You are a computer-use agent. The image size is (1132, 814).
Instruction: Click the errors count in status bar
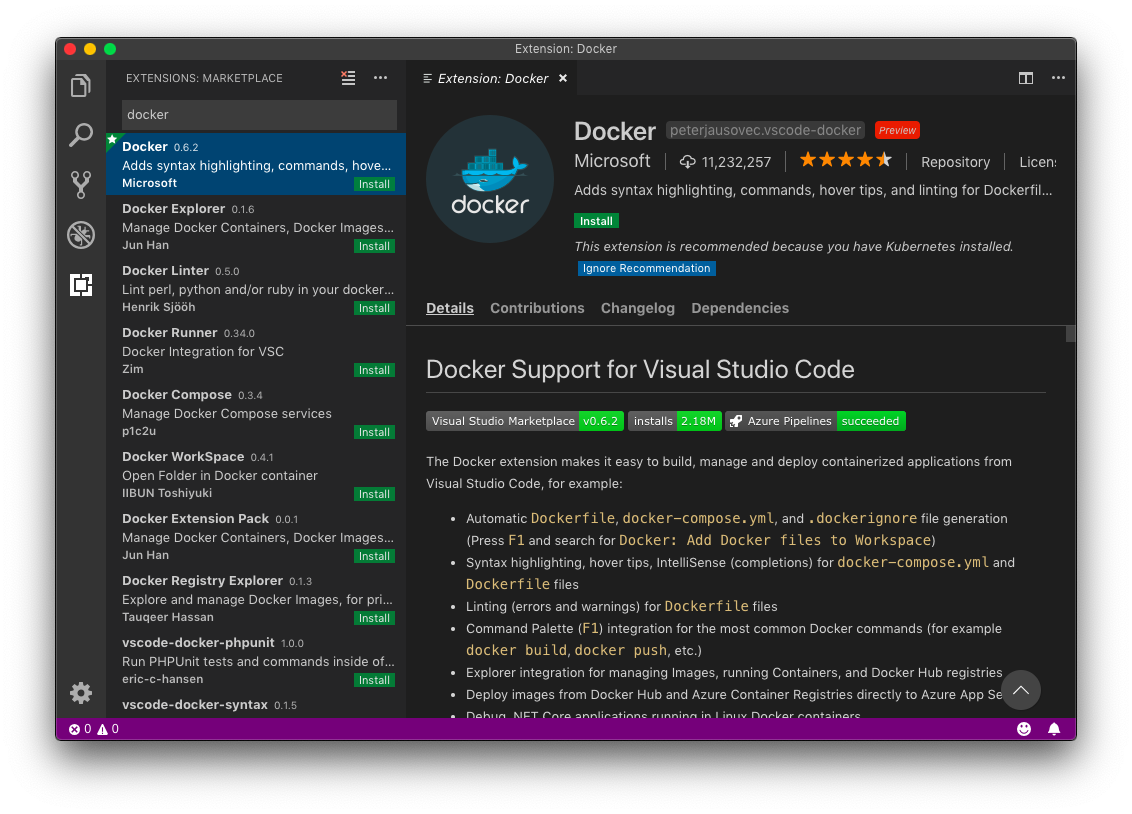tap(79, 729)
